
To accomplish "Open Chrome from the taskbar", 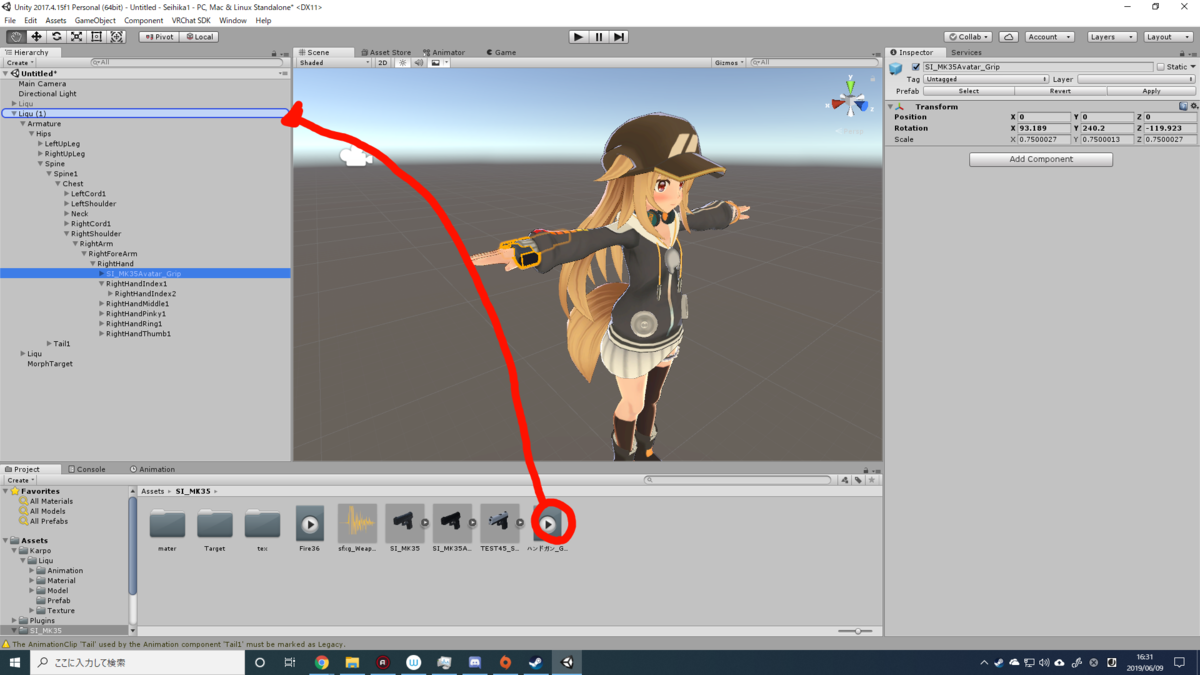I will click(322, 662).
